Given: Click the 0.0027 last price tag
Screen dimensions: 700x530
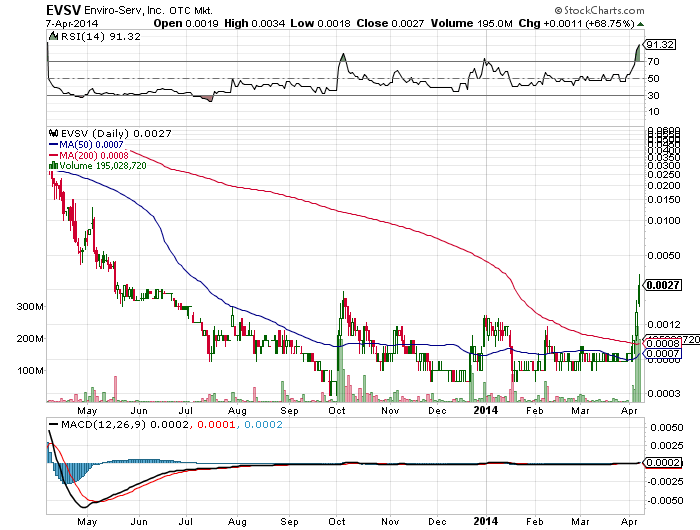Looking at the screenshot, I should coord(664,285).
